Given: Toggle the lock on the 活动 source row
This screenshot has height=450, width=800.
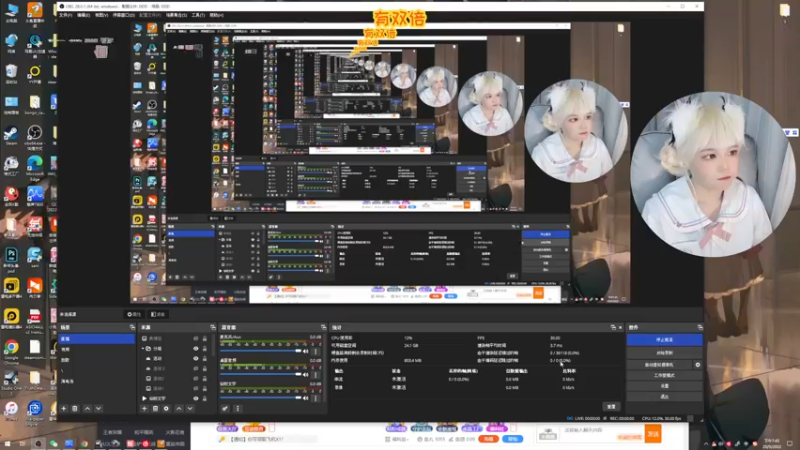Looking at the screenshot, I should point(205,359).
